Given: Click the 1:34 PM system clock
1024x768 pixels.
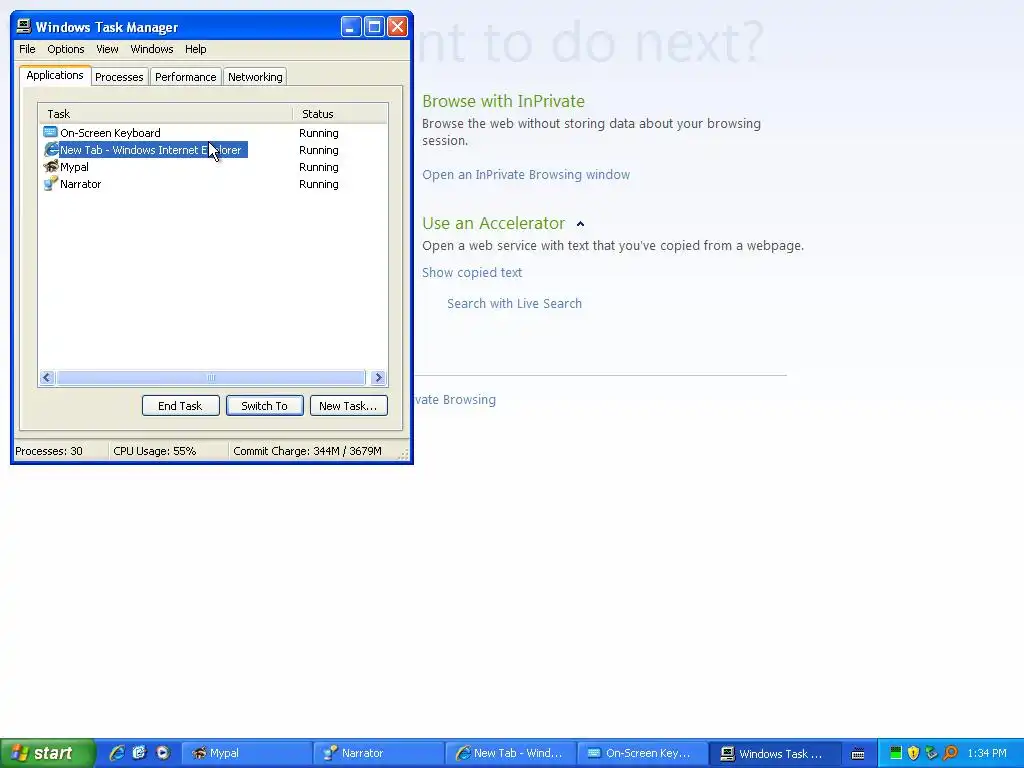Looking at the screenshot, I should click(987, 753).
